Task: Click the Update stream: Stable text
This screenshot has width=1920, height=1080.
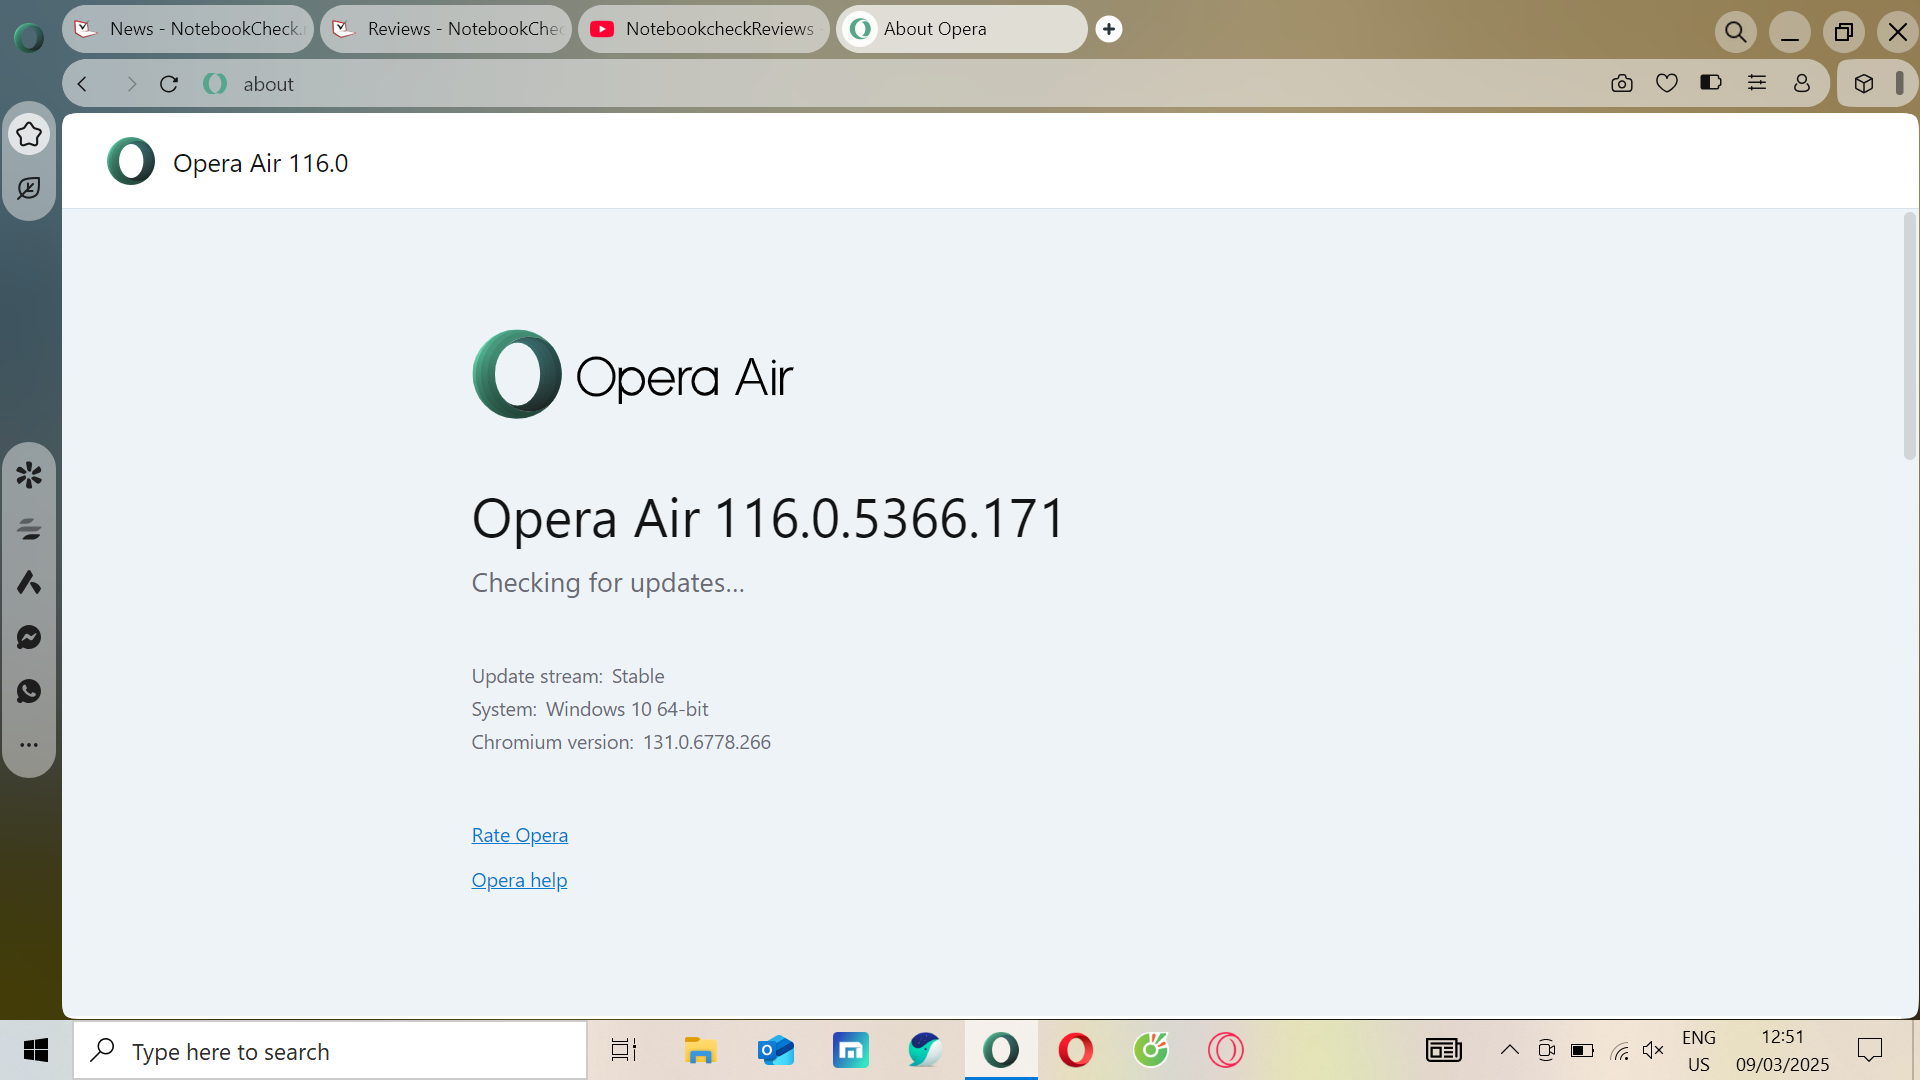Action: pyautogui.click(x=568, y=676)
